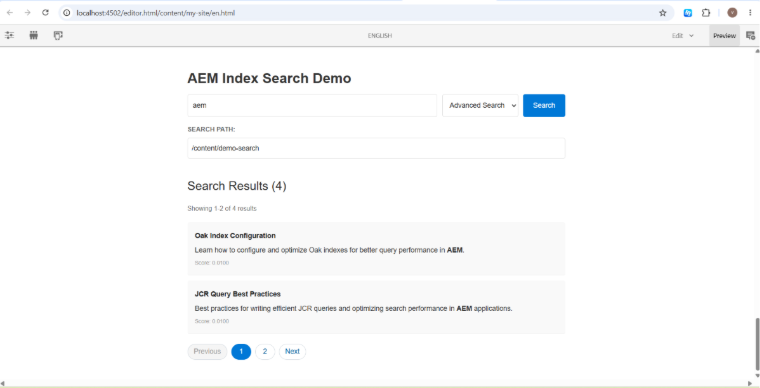Image resolution: width=760 pixels, height=388 pixels.
Task: Go to page 2 of results
Action: pos(265,352)
